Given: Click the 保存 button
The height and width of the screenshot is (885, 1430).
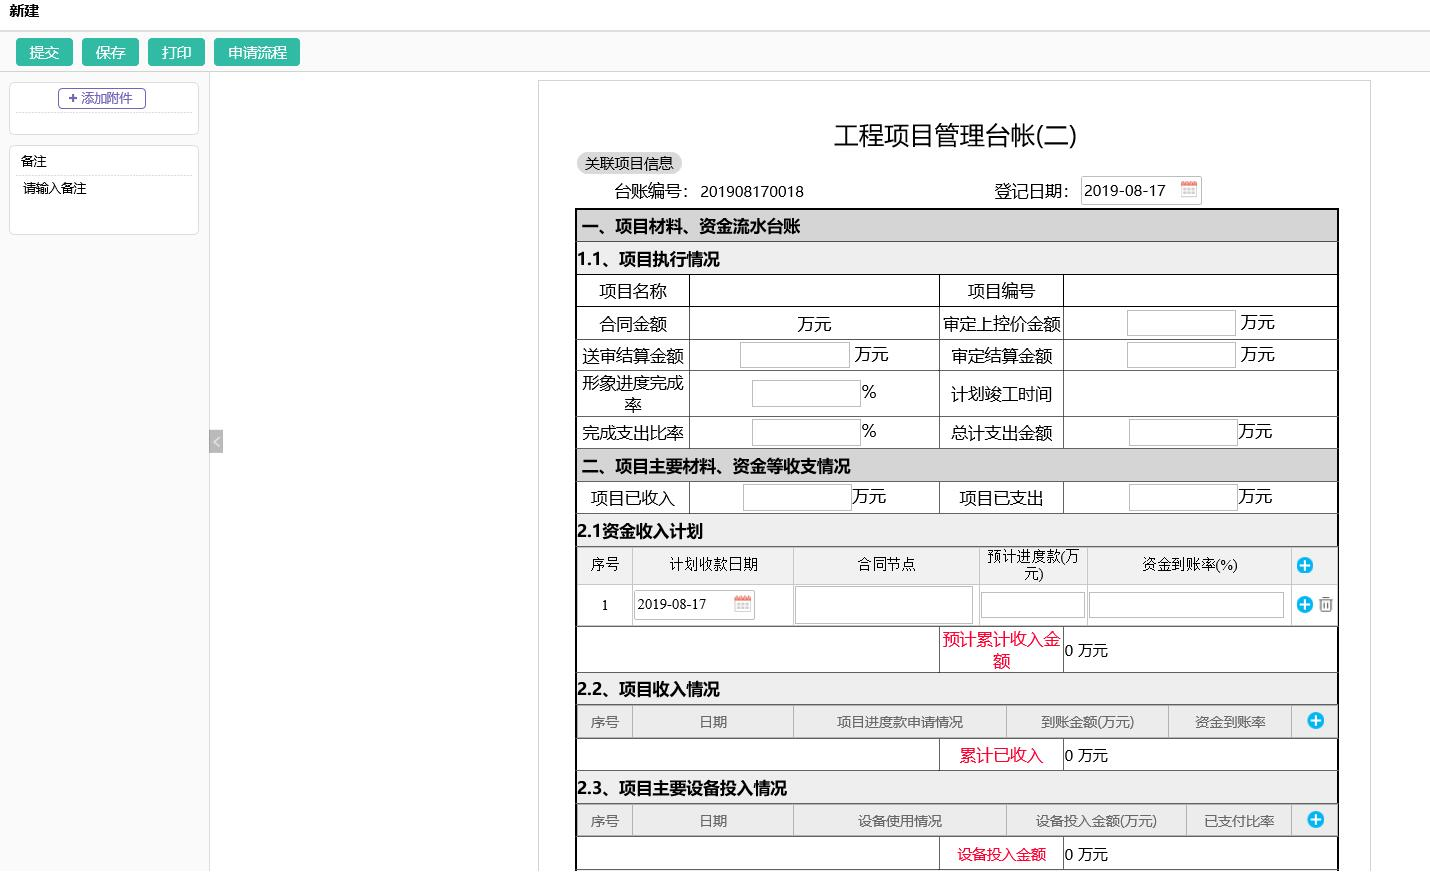Looking at the screenshot, I should [x=110, y=52].
